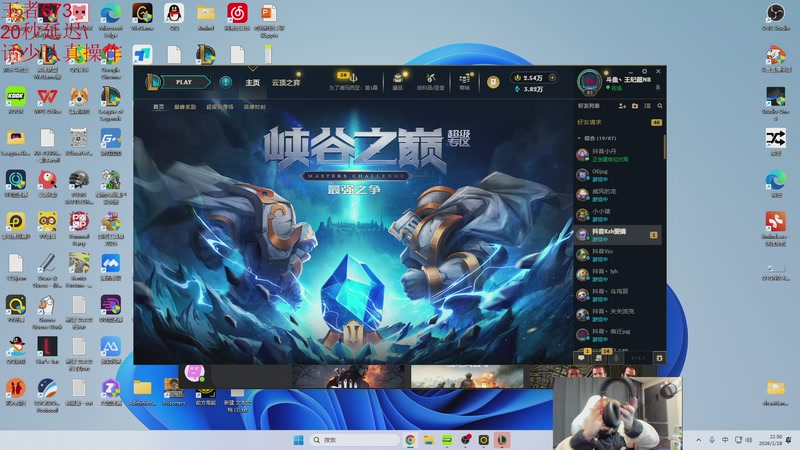
Task: Click the Windows Start button on taskbar
Action: (x=299, y=440)
